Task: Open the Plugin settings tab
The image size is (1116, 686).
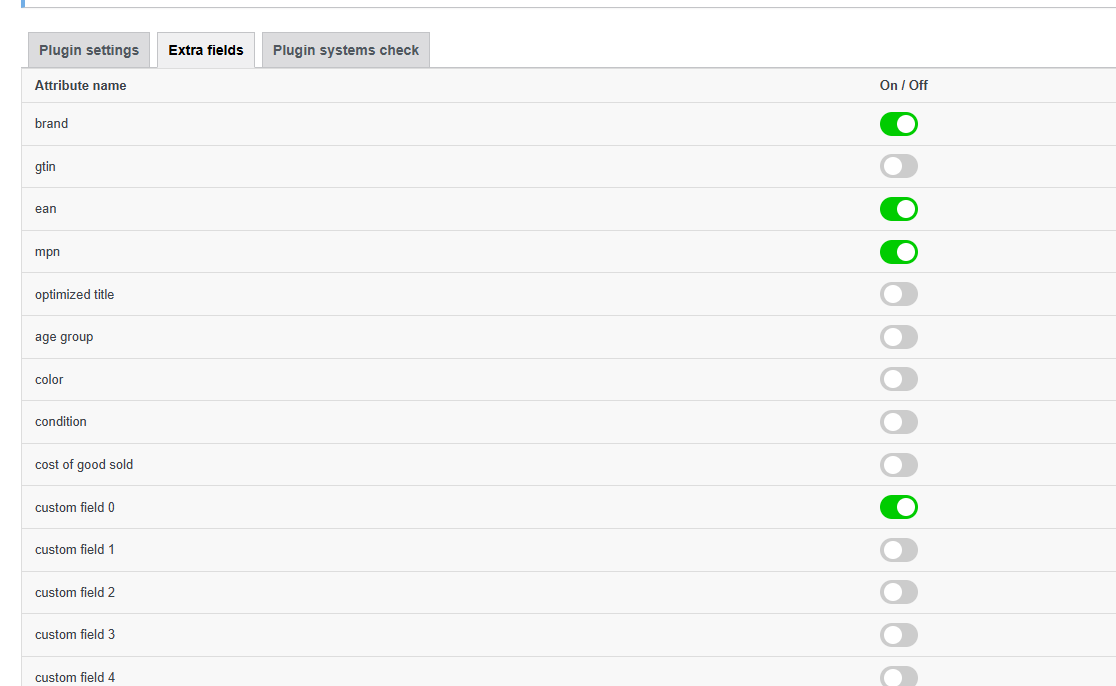Action: click(x=89, y=51)
